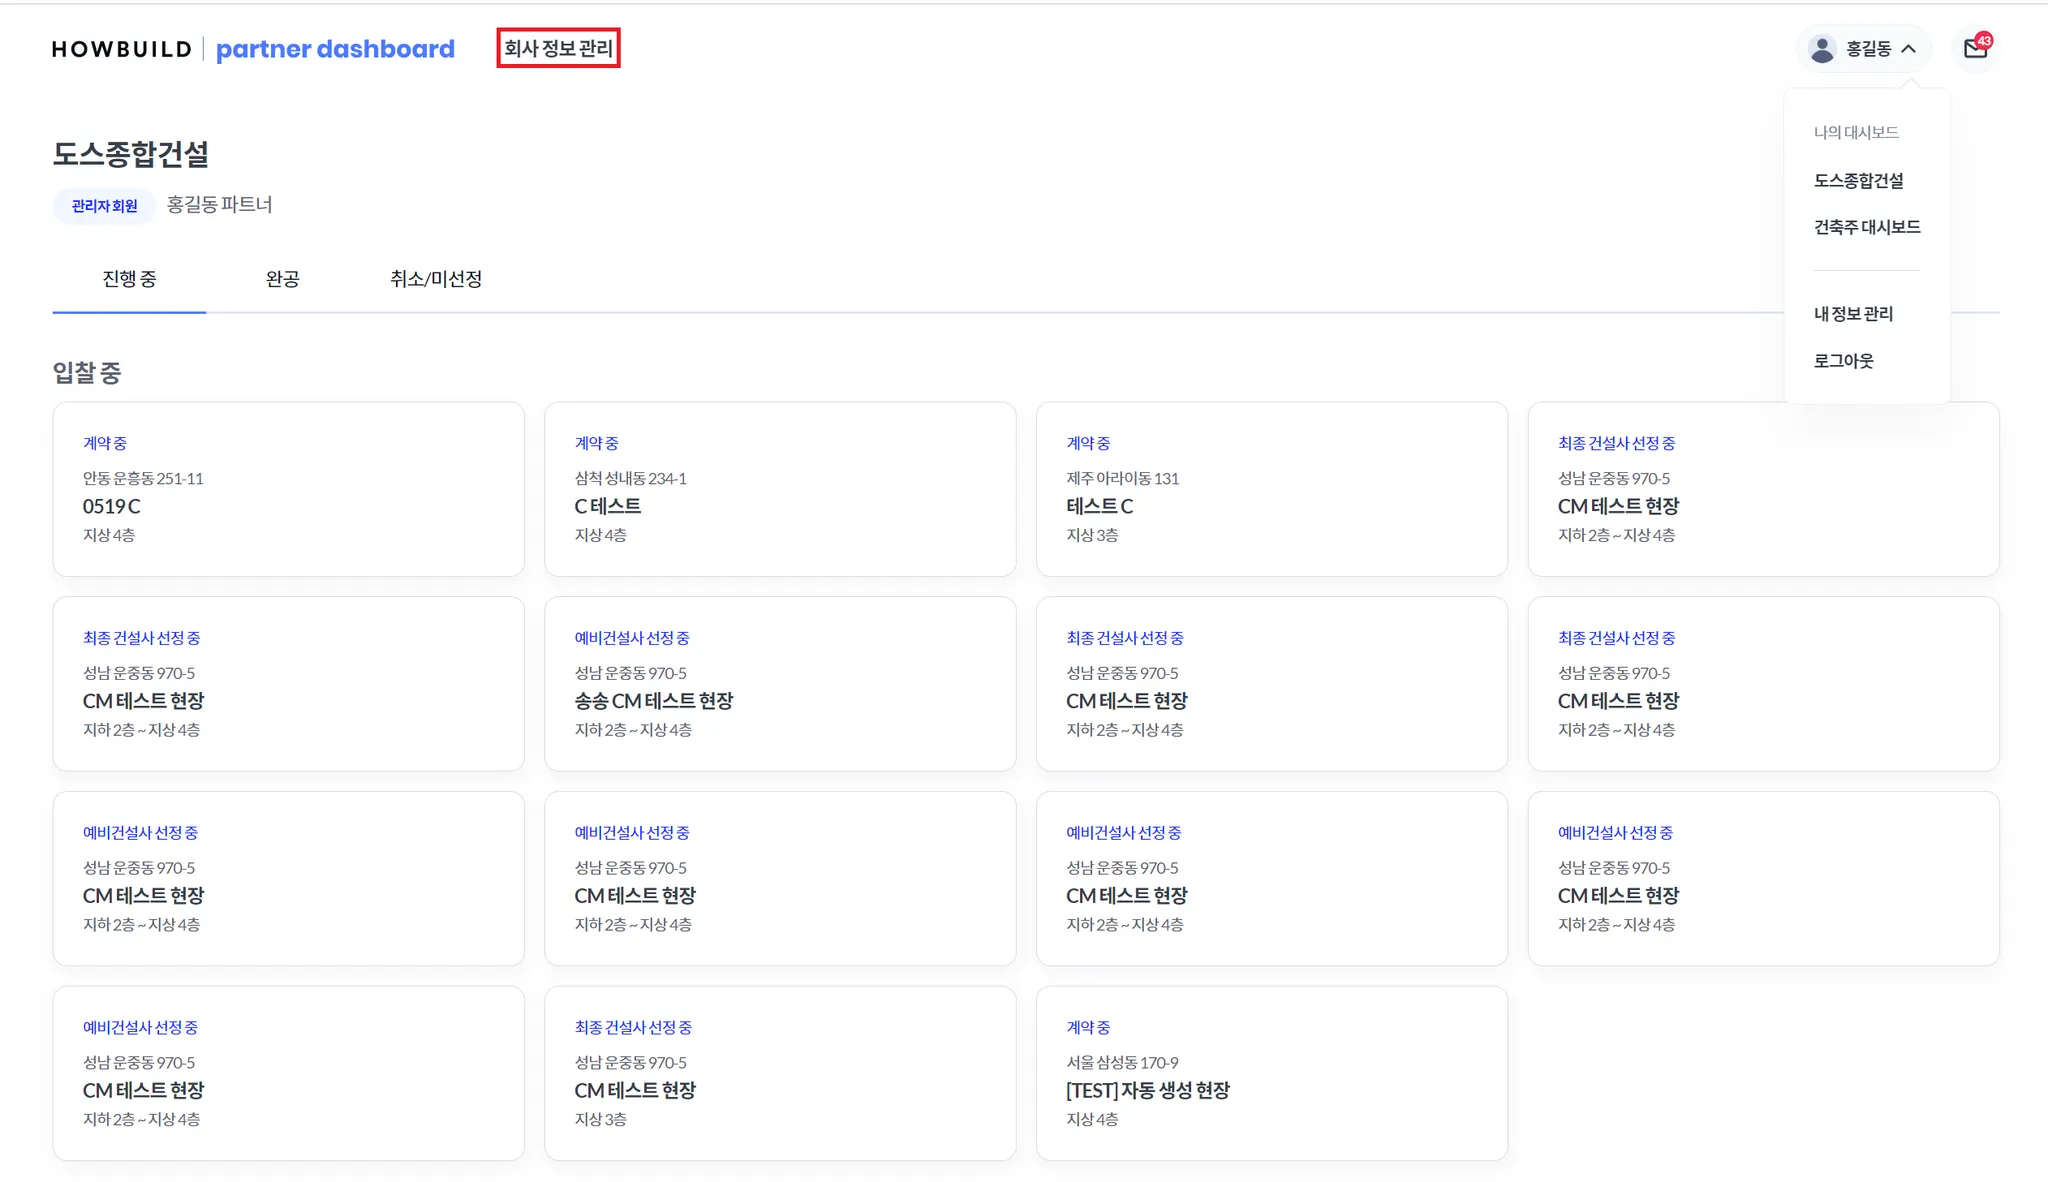Viewport: 2048px width, 1182px height.
Task: Select the 진행 중 tab
Action: [129, 279]
